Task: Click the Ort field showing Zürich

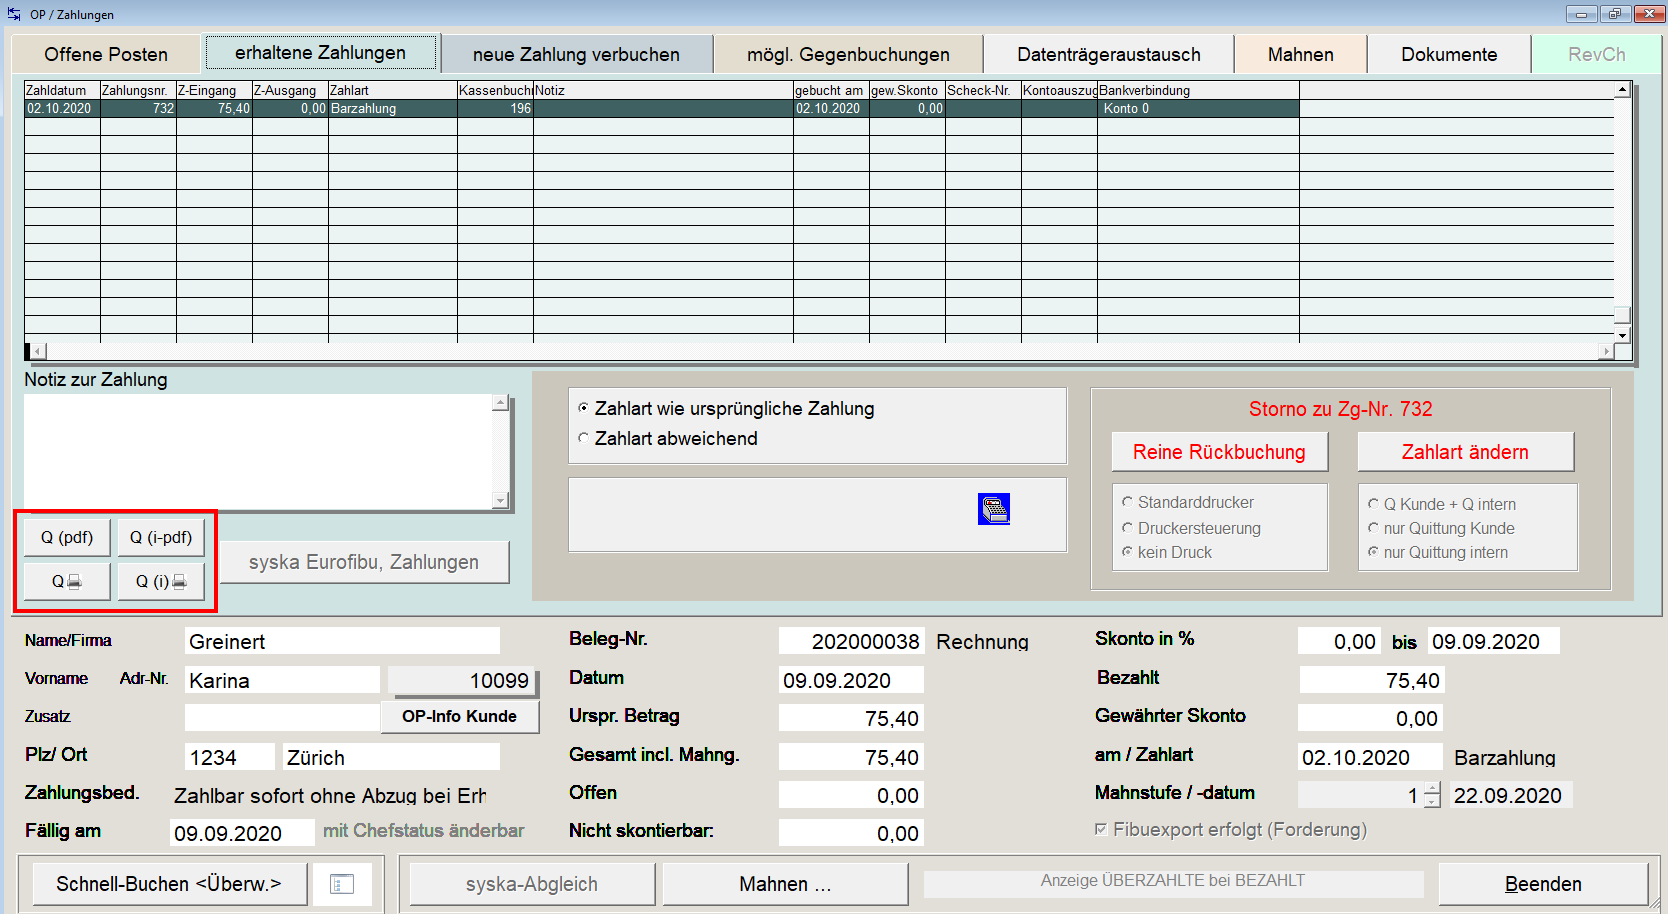Action: tap(391, 757)
